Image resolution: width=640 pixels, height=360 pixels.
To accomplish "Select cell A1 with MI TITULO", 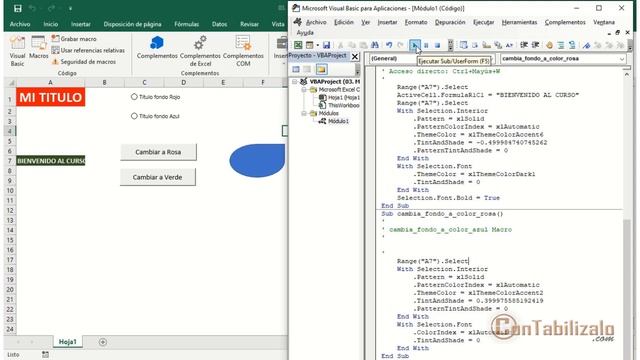I will point(51,97).
